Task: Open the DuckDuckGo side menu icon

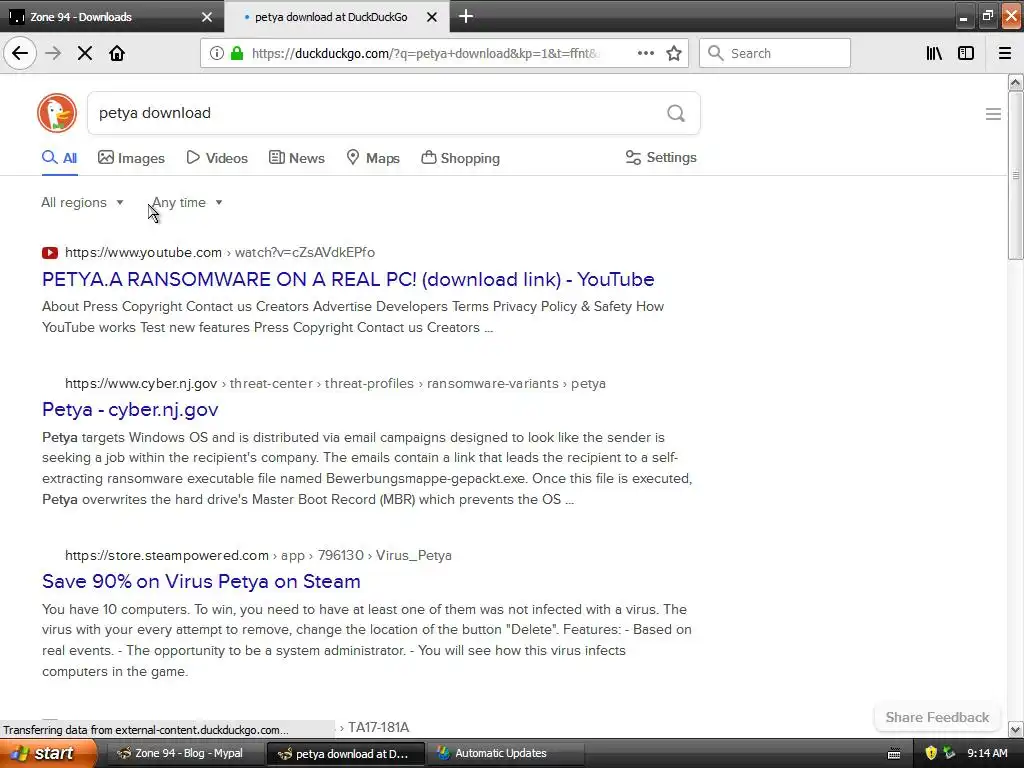Action: point(993,114)
